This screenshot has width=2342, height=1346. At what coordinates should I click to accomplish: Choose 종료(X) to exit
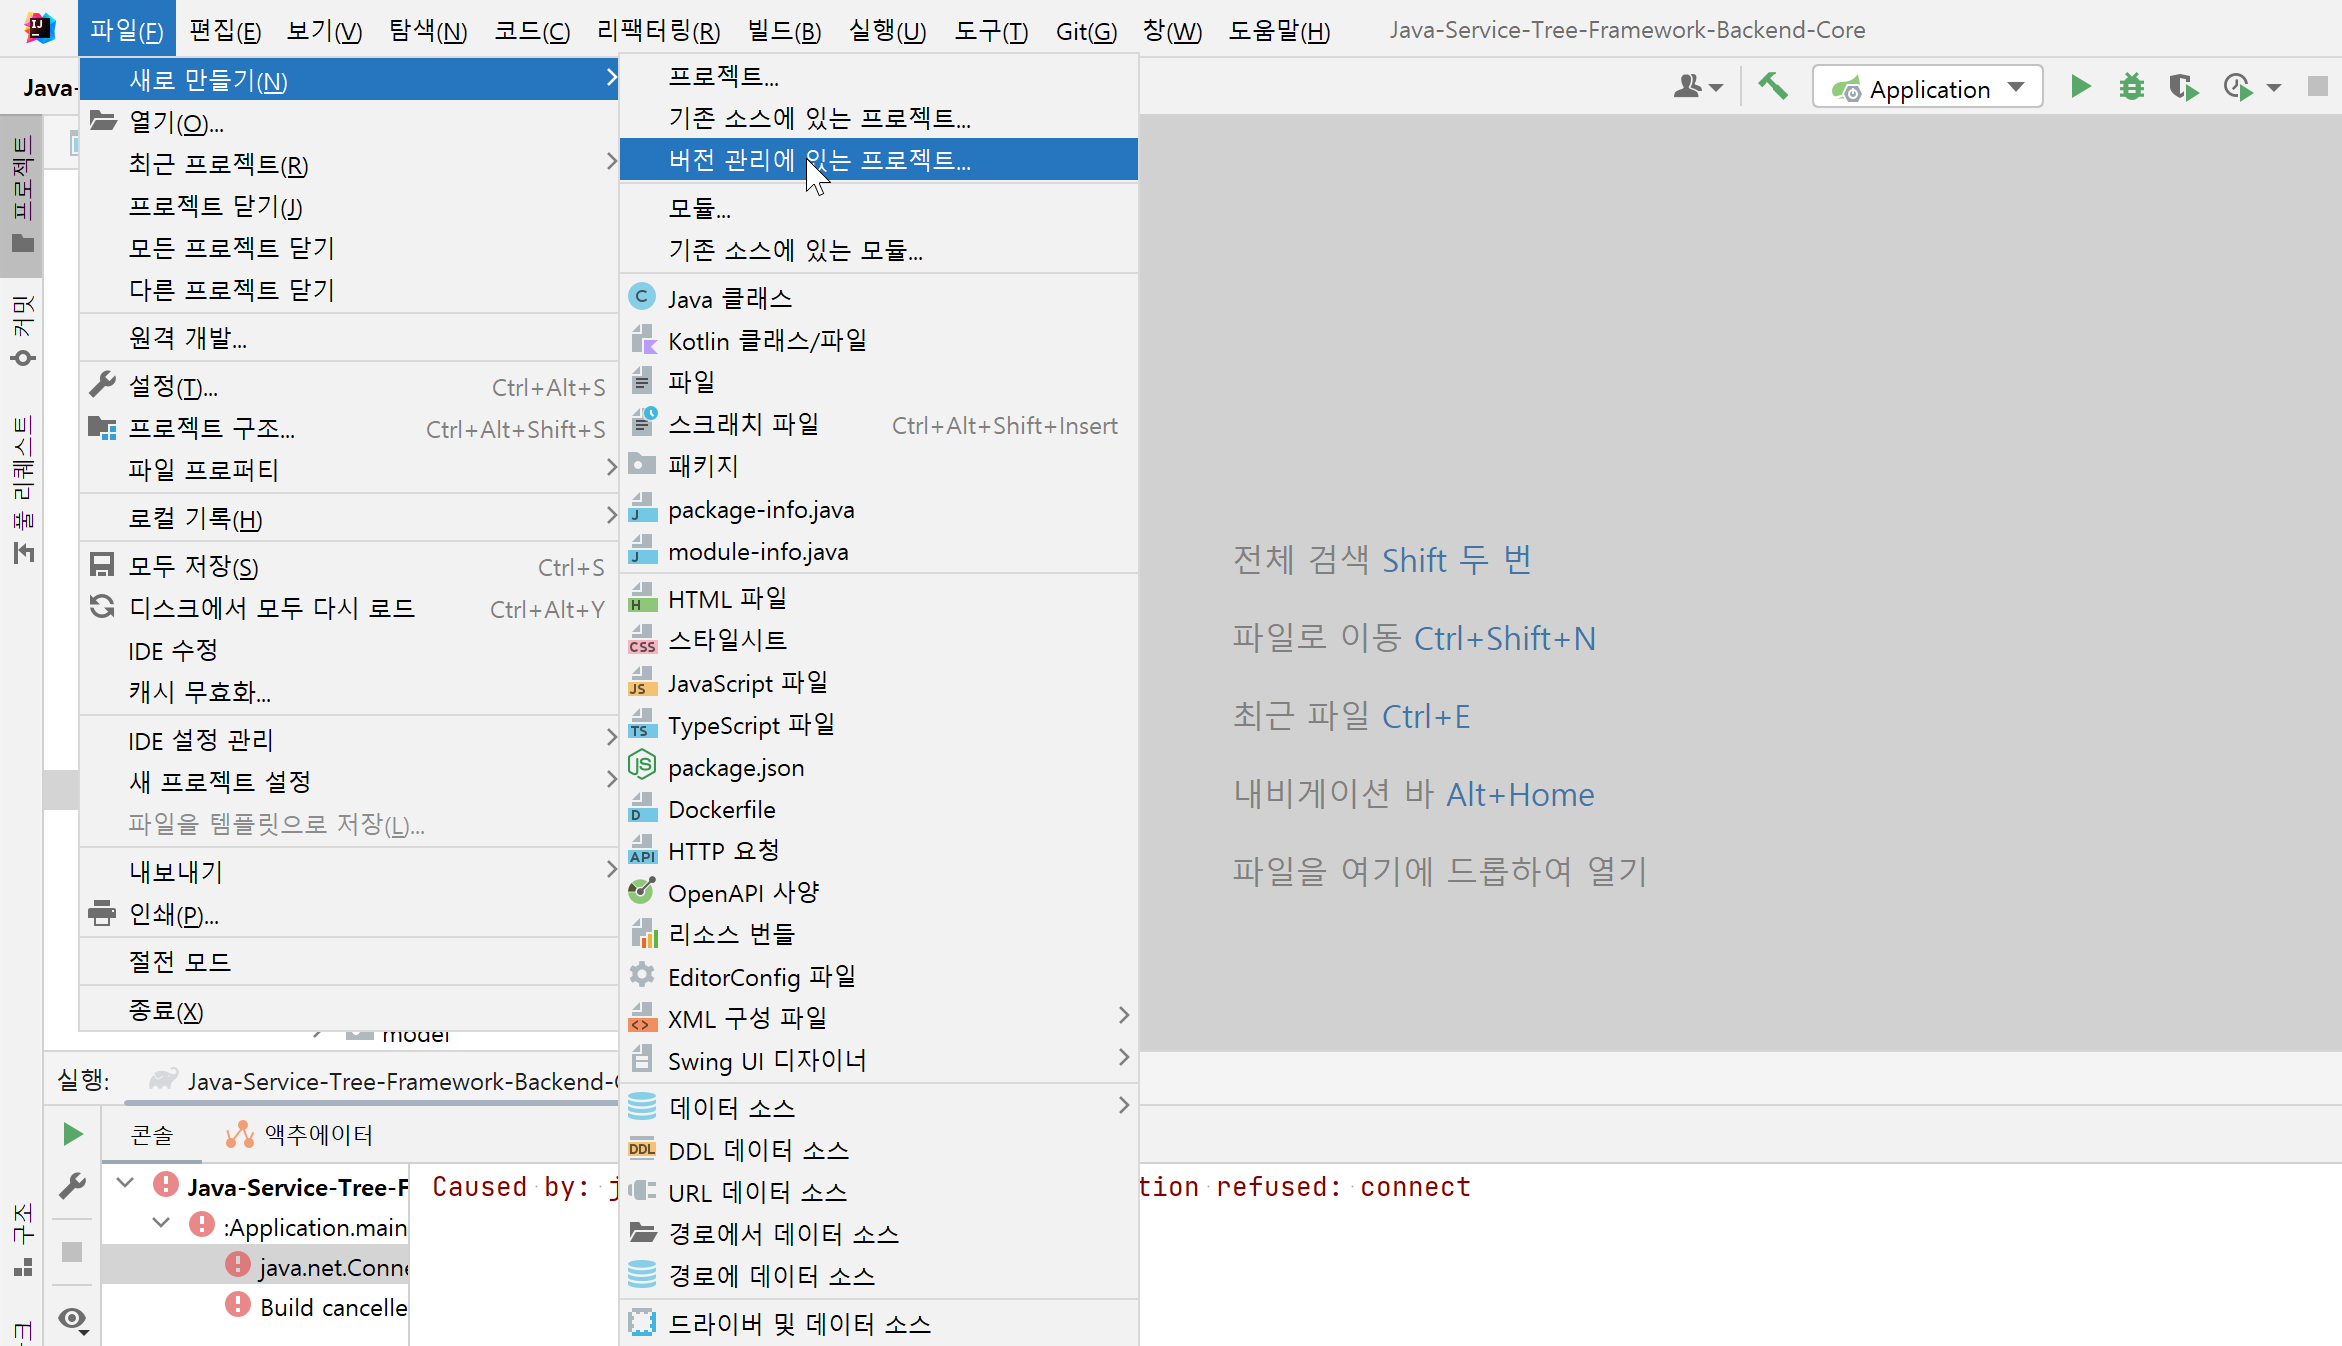click(x=349, y=1010)
